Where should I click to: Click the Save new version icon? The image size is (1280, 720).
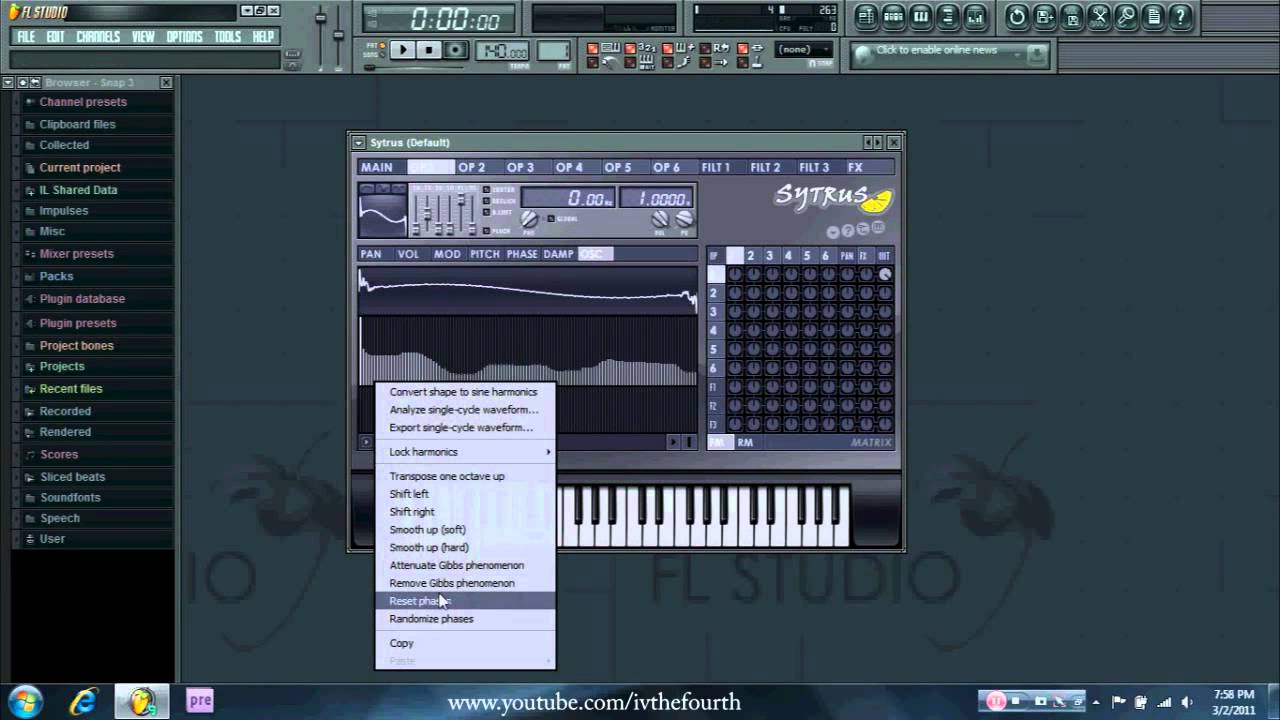coord(1044,16)
